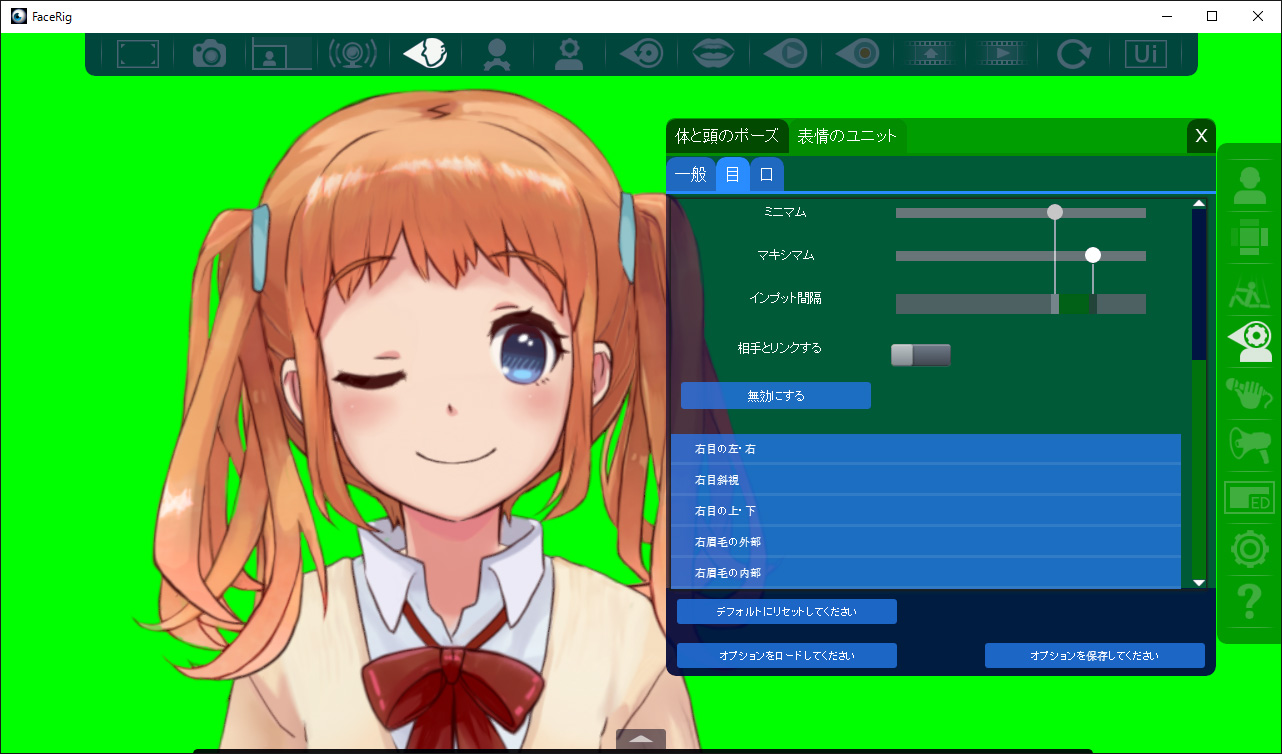This screenshot has height=754, width=1282.
Task: Click オプションをロードしてください button
Action: click(787, 656)
